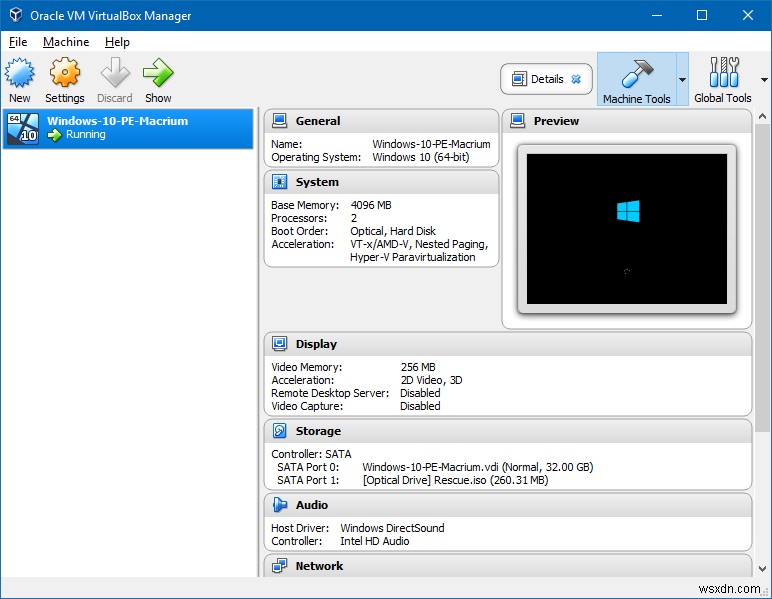Click the Windows-10-PE-Macrium.vdi disk entry
This screenshot has width=772, height=599.
478,467
